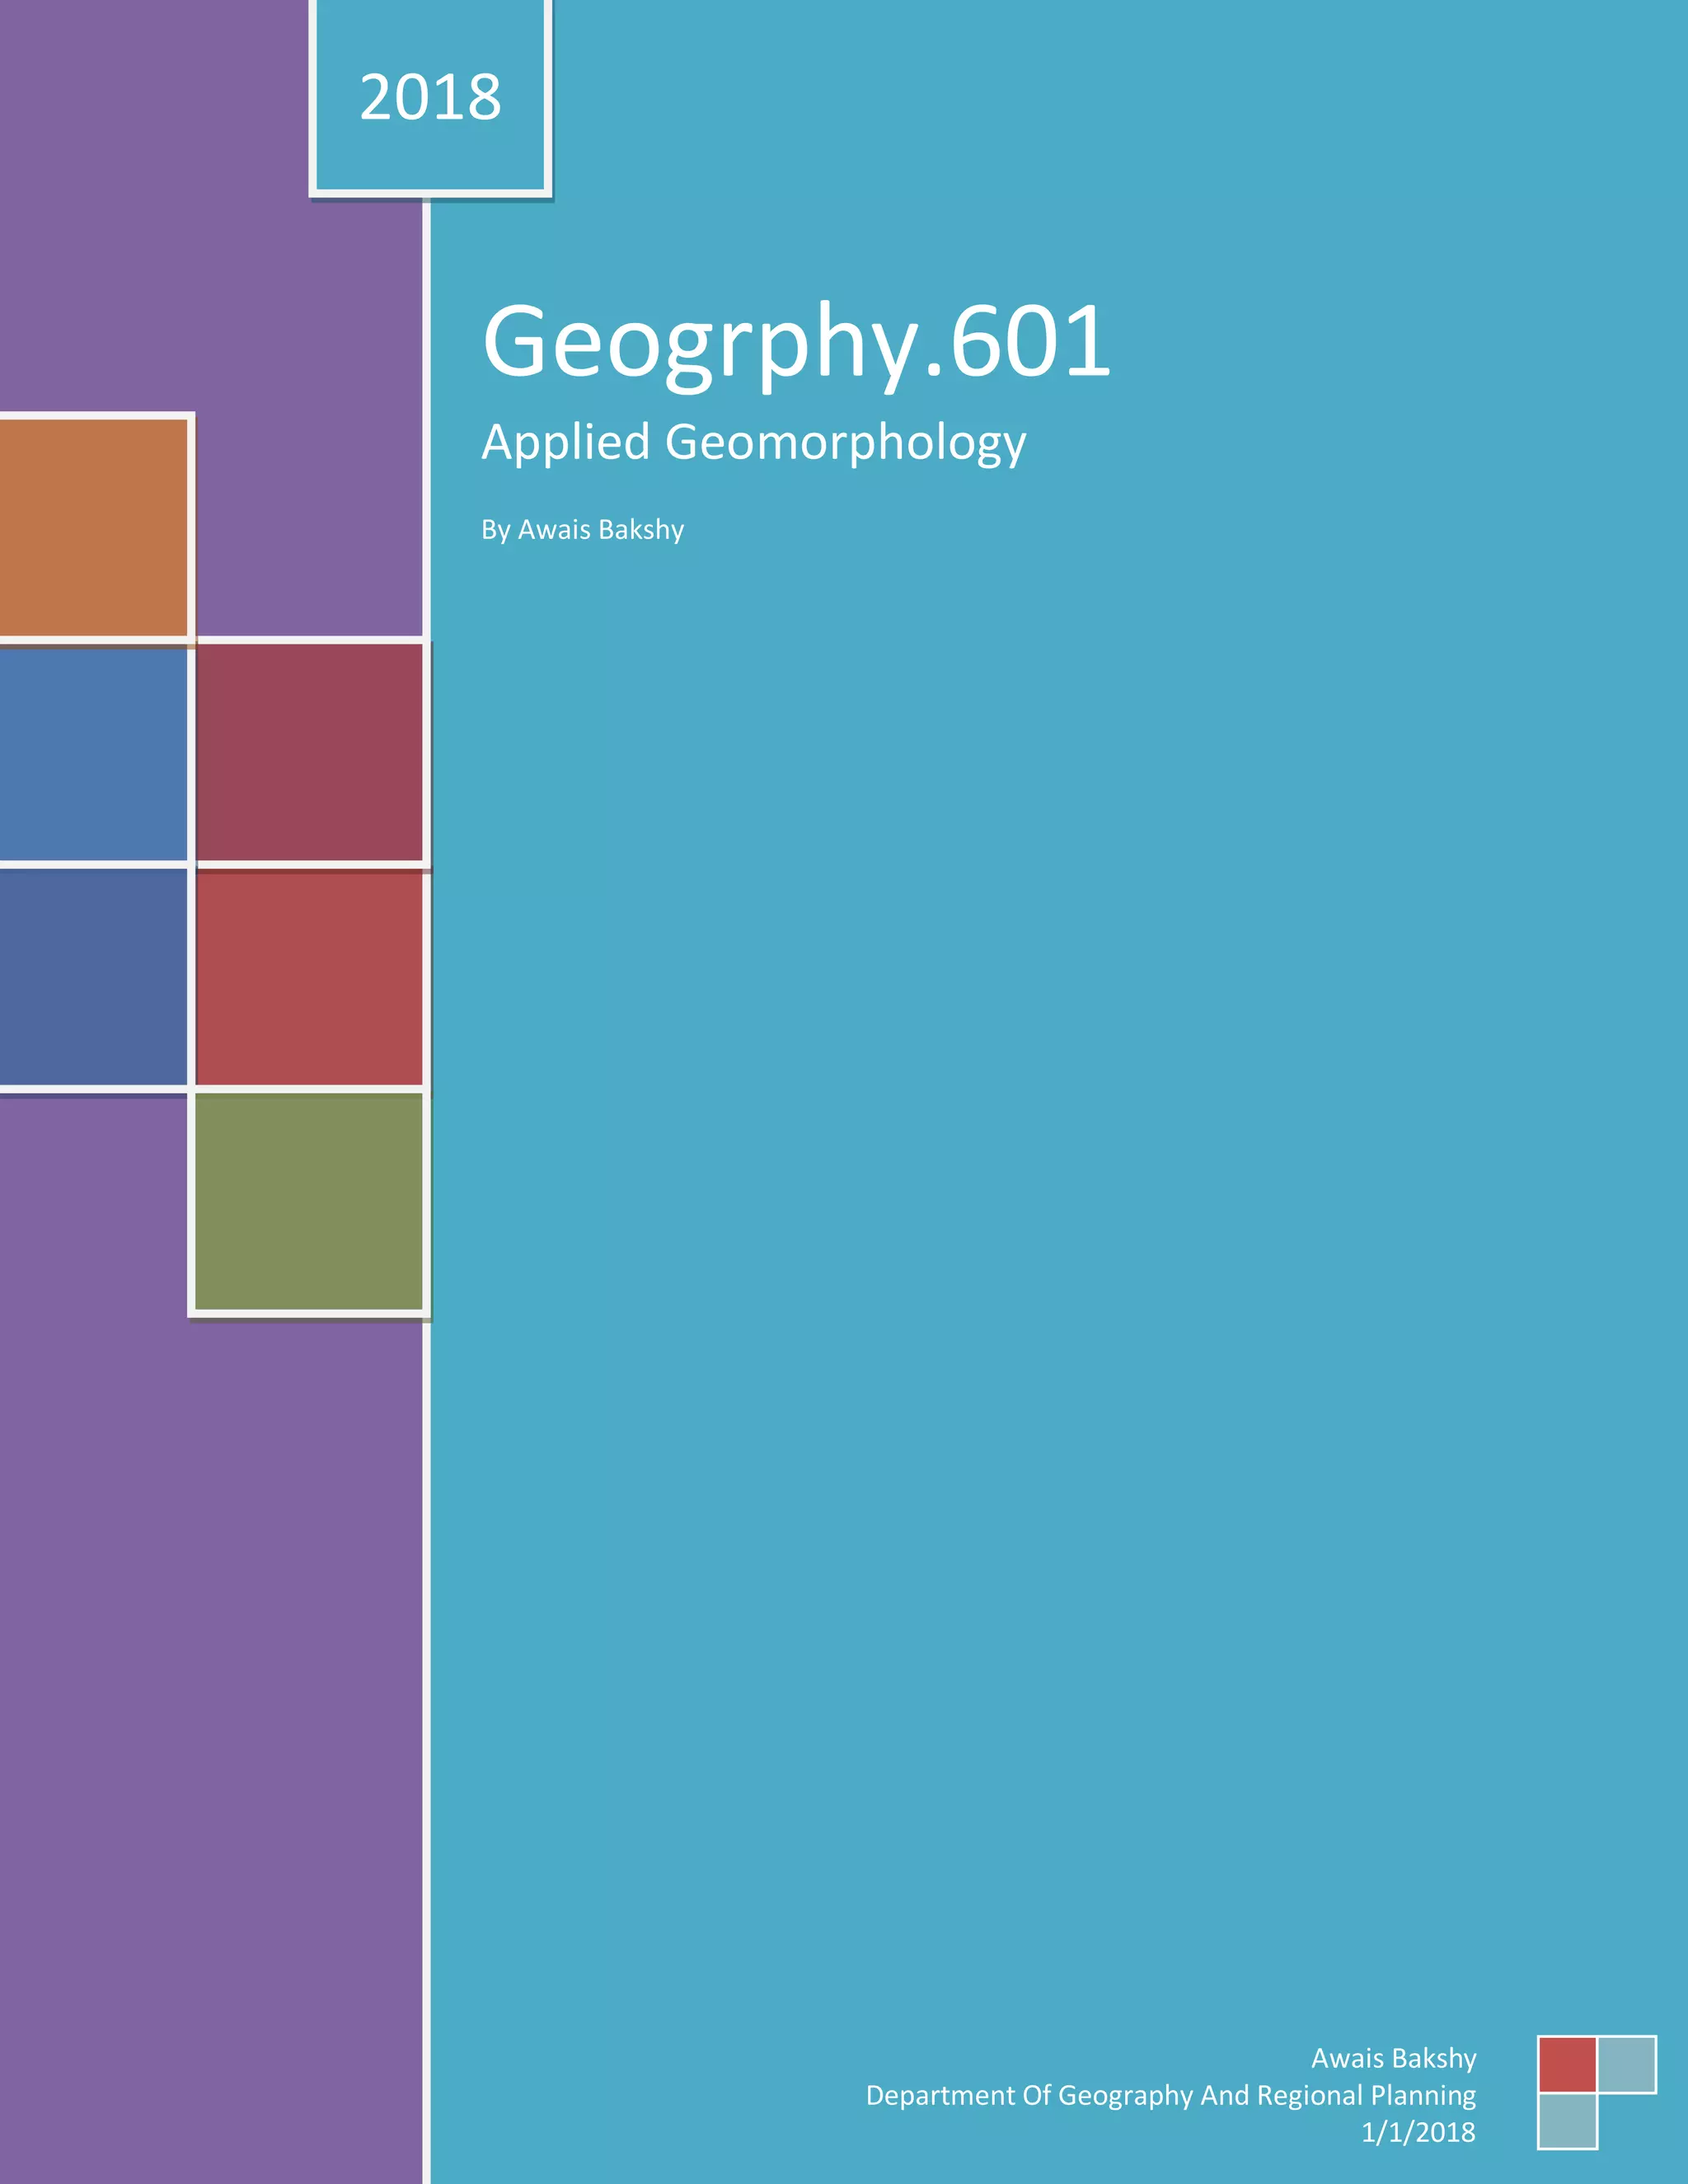Click the white vertical divider line
The height and width of the screenshot is (2184, 1688).
coord(426,1700)
